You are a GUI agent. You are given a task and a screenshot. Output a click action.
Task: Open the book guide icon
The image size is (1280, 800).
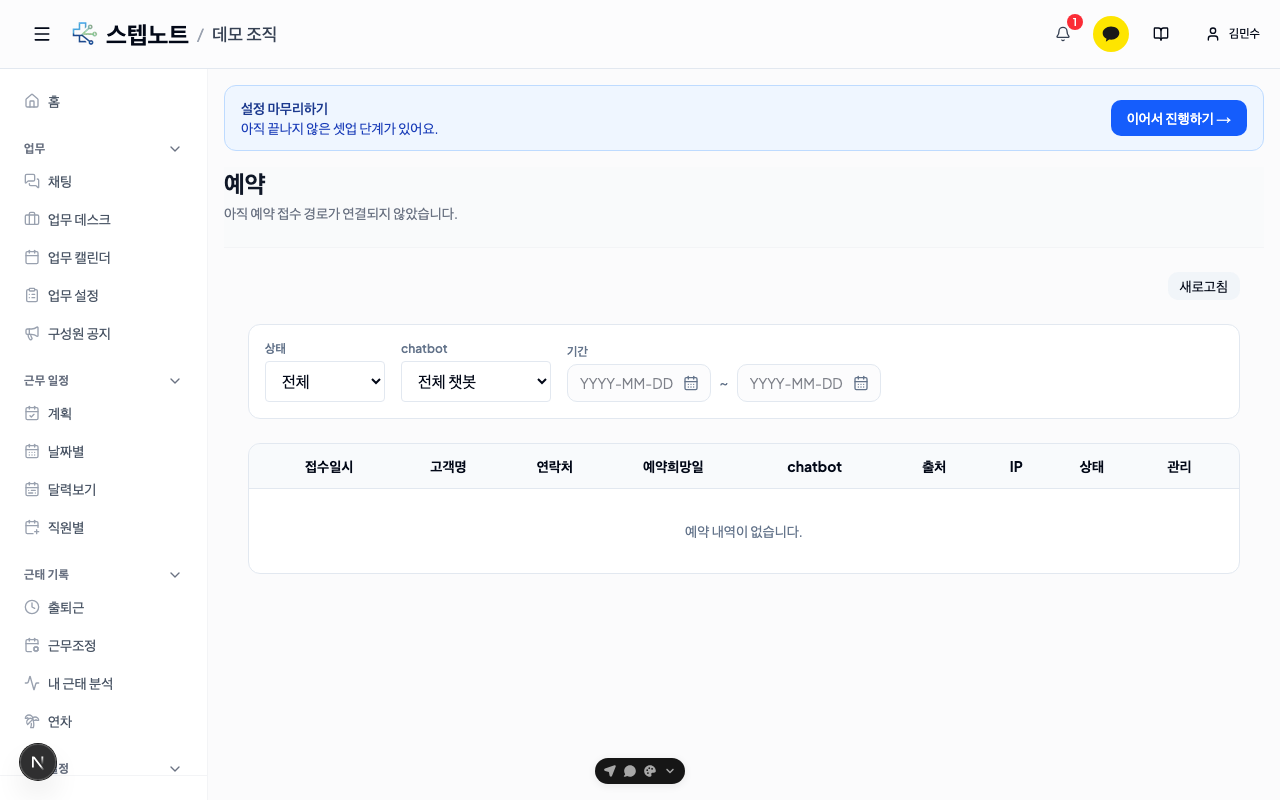tap(1161, 34)
